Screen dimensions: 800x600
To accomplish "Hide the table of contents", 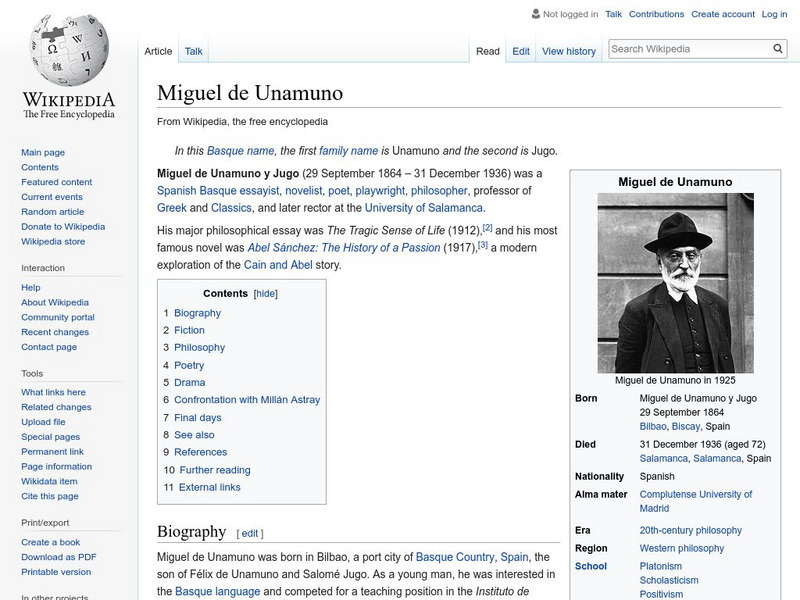I will (x=265, y=294).
